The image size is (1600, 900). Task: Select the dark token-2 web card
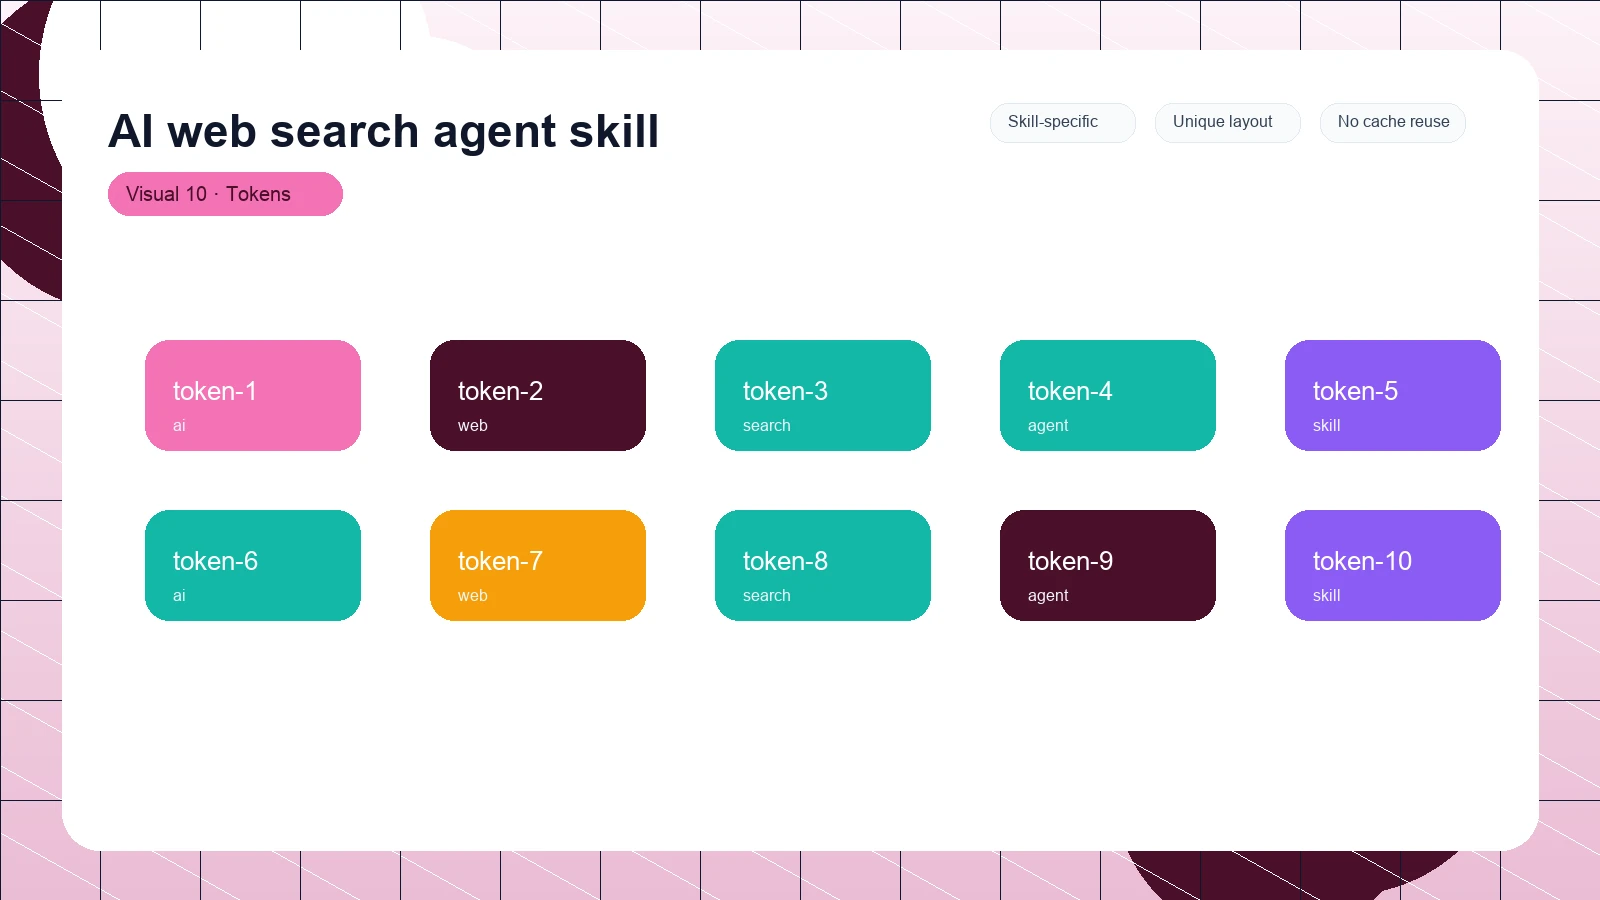pos(538,395)
